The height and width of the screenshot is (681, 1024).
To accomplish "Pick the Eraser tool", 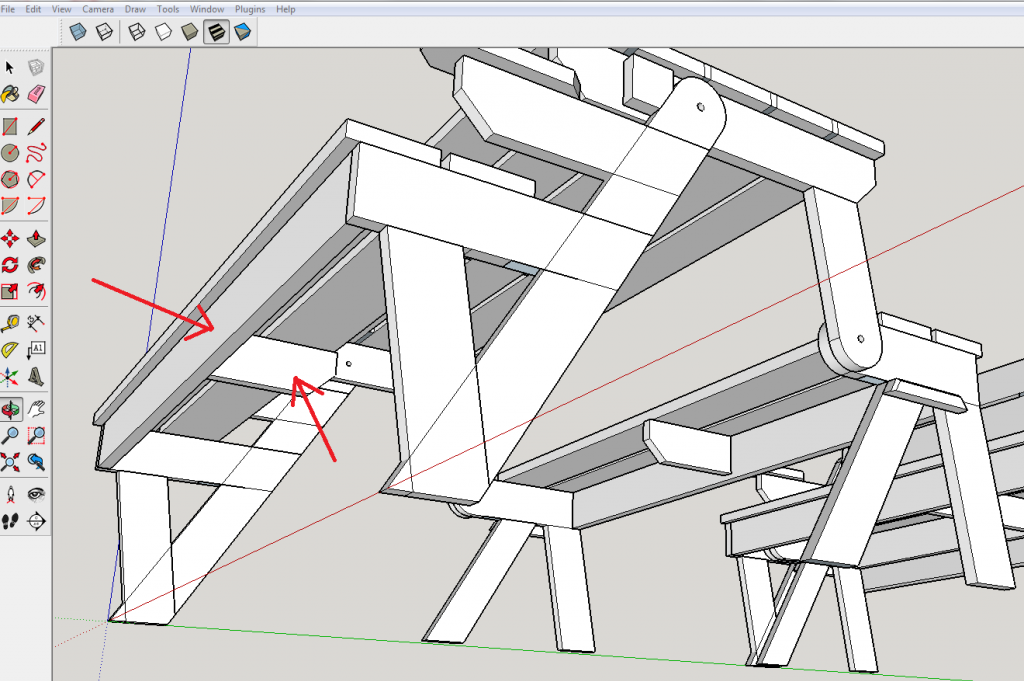I will (x=37, y=94).
